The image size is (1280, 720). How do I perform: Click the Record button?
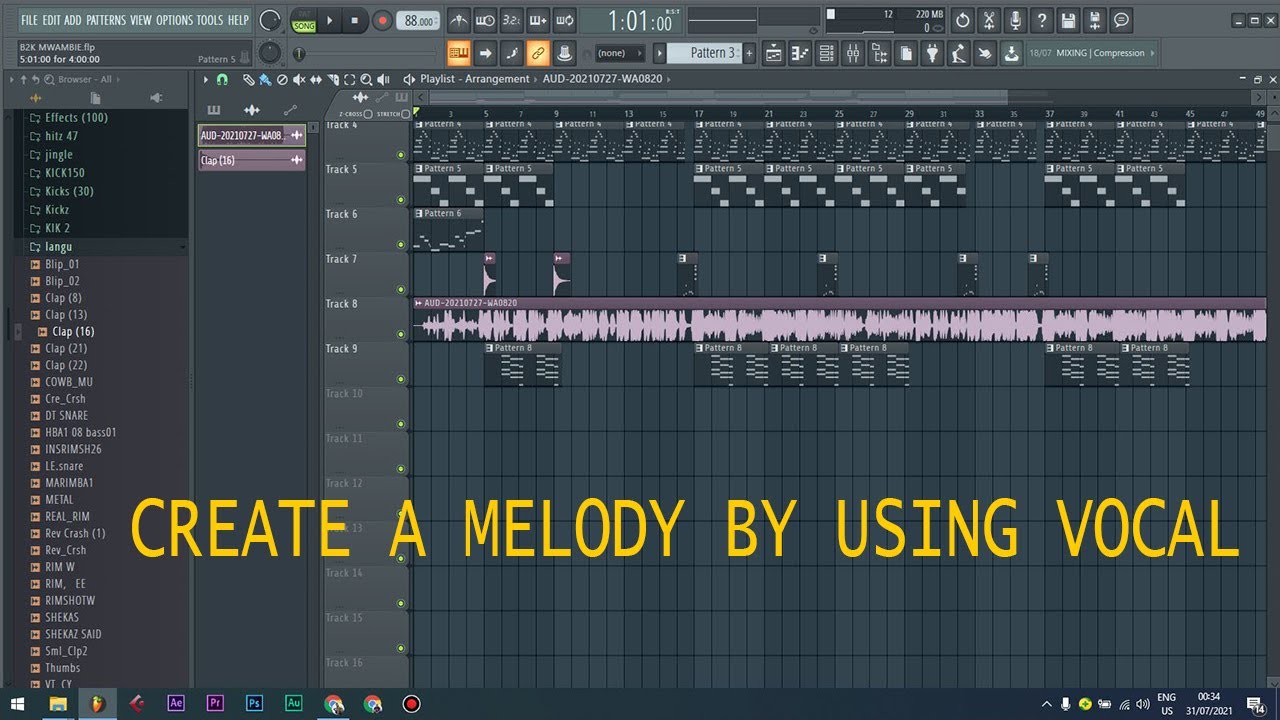[x=383, y=20]
